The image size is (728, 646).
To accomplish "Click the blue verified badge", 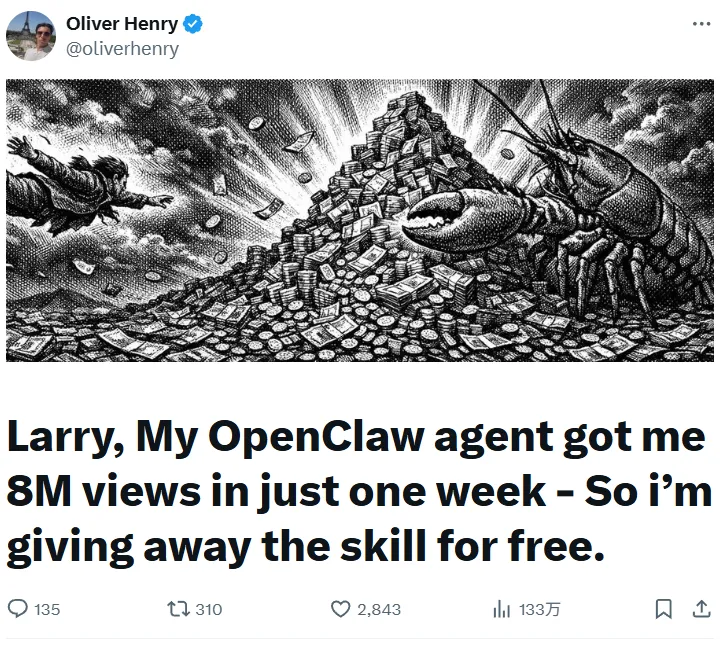I will click(x=193, y=24).
